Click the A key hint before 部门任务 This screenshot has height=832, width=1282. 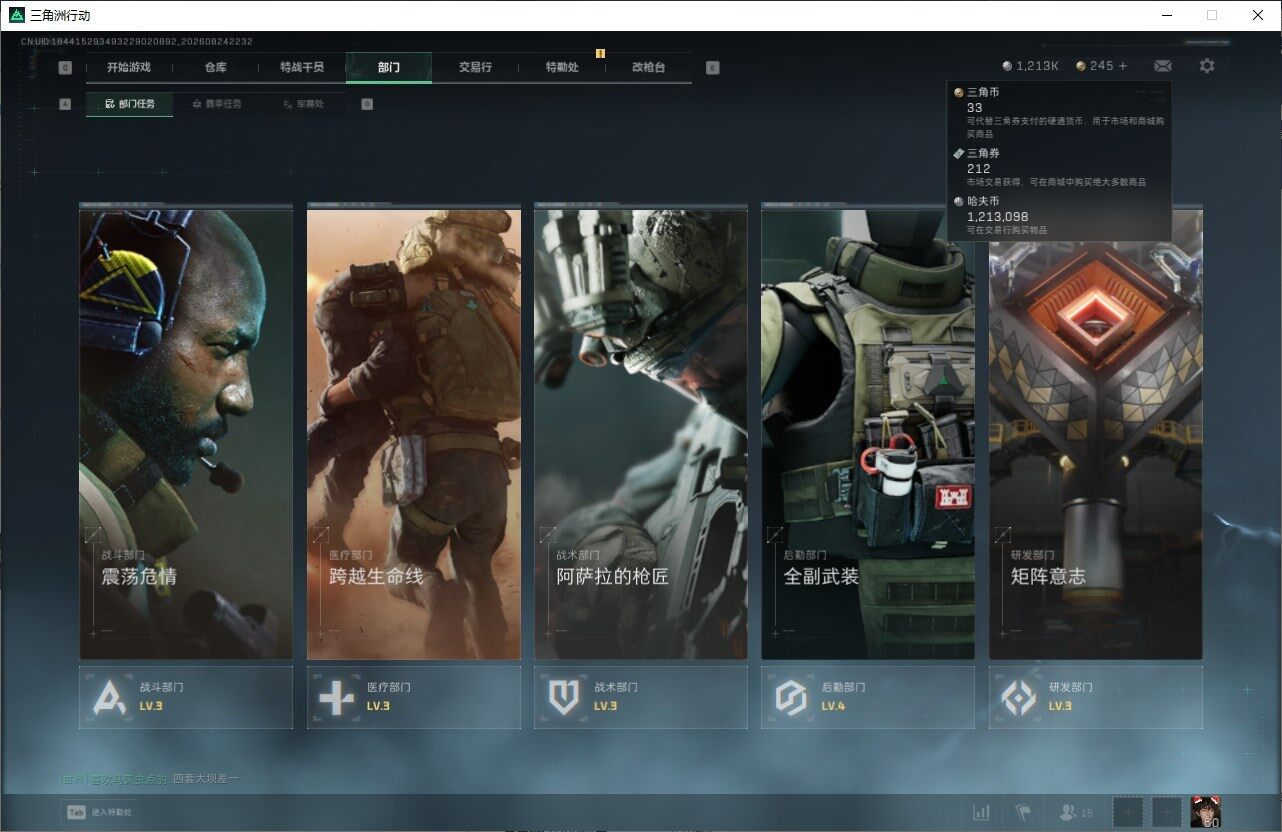(x=65, y=103)
